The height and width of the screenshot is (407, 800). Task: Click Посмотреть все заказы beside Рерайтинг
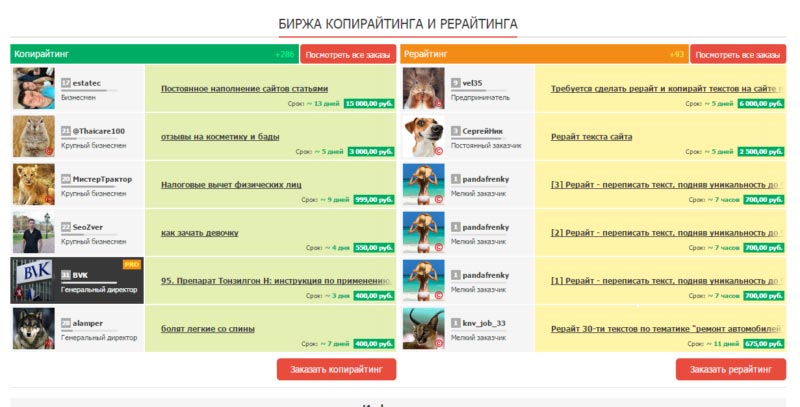pyautogui.click(x=738, y=54)
